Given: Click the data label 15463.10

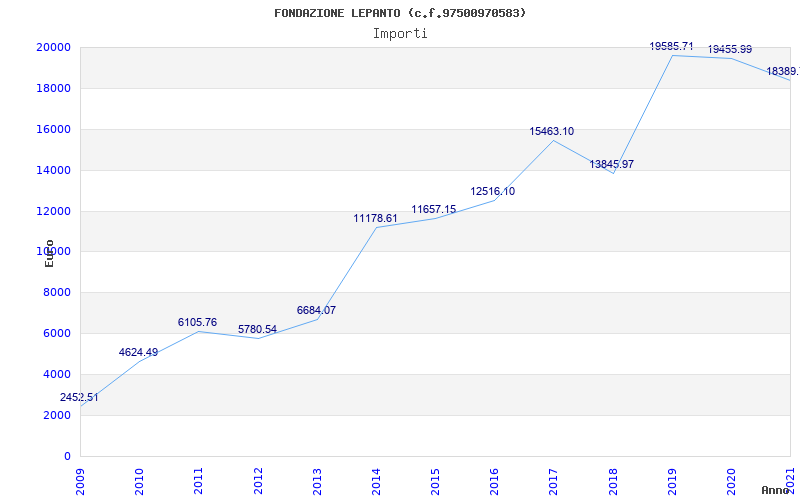Looking at the screenshot, I should tap(552, 131).
